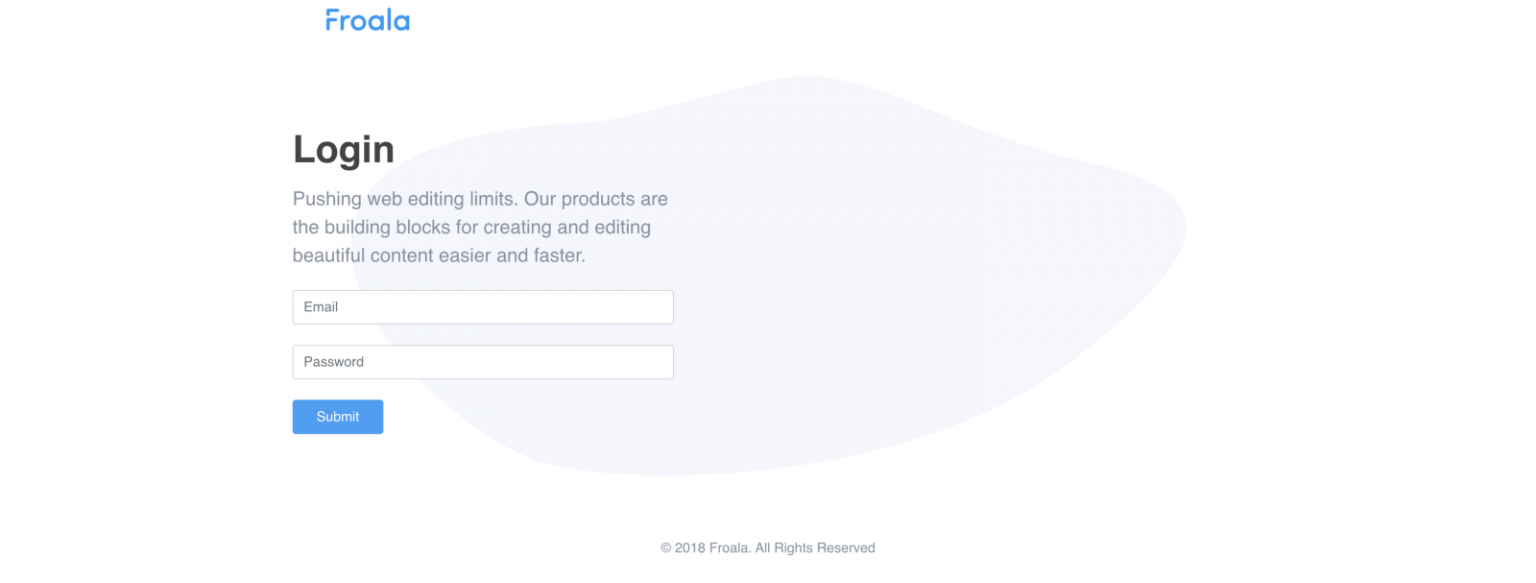Screen dimensions: 1536x583
Task: Click '© 2018 Froala. All Rights Reserved'
Action: (767, 547)
